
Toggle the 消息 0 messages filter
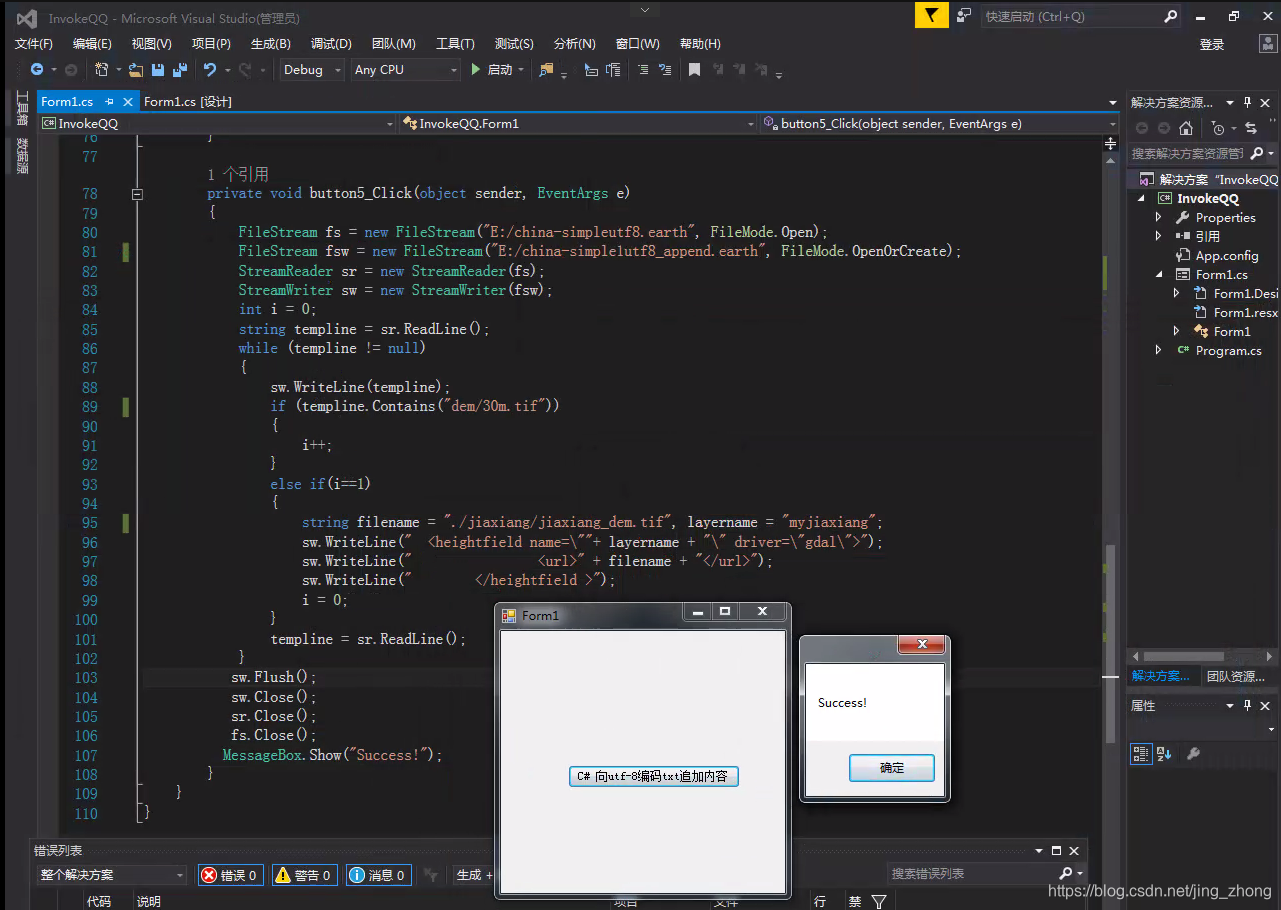[379, 875]
